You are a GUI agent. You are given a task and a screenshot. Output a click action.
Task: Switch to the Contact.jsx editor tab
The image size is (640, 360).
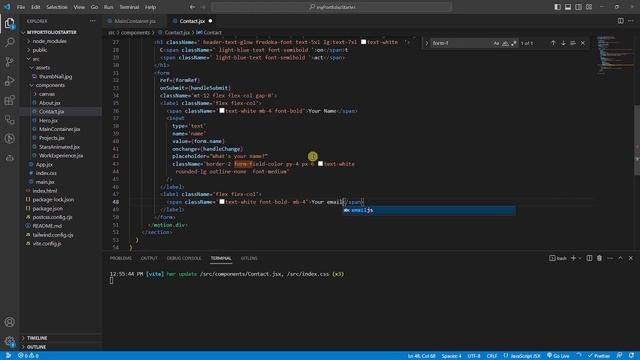tap(192, 21)
